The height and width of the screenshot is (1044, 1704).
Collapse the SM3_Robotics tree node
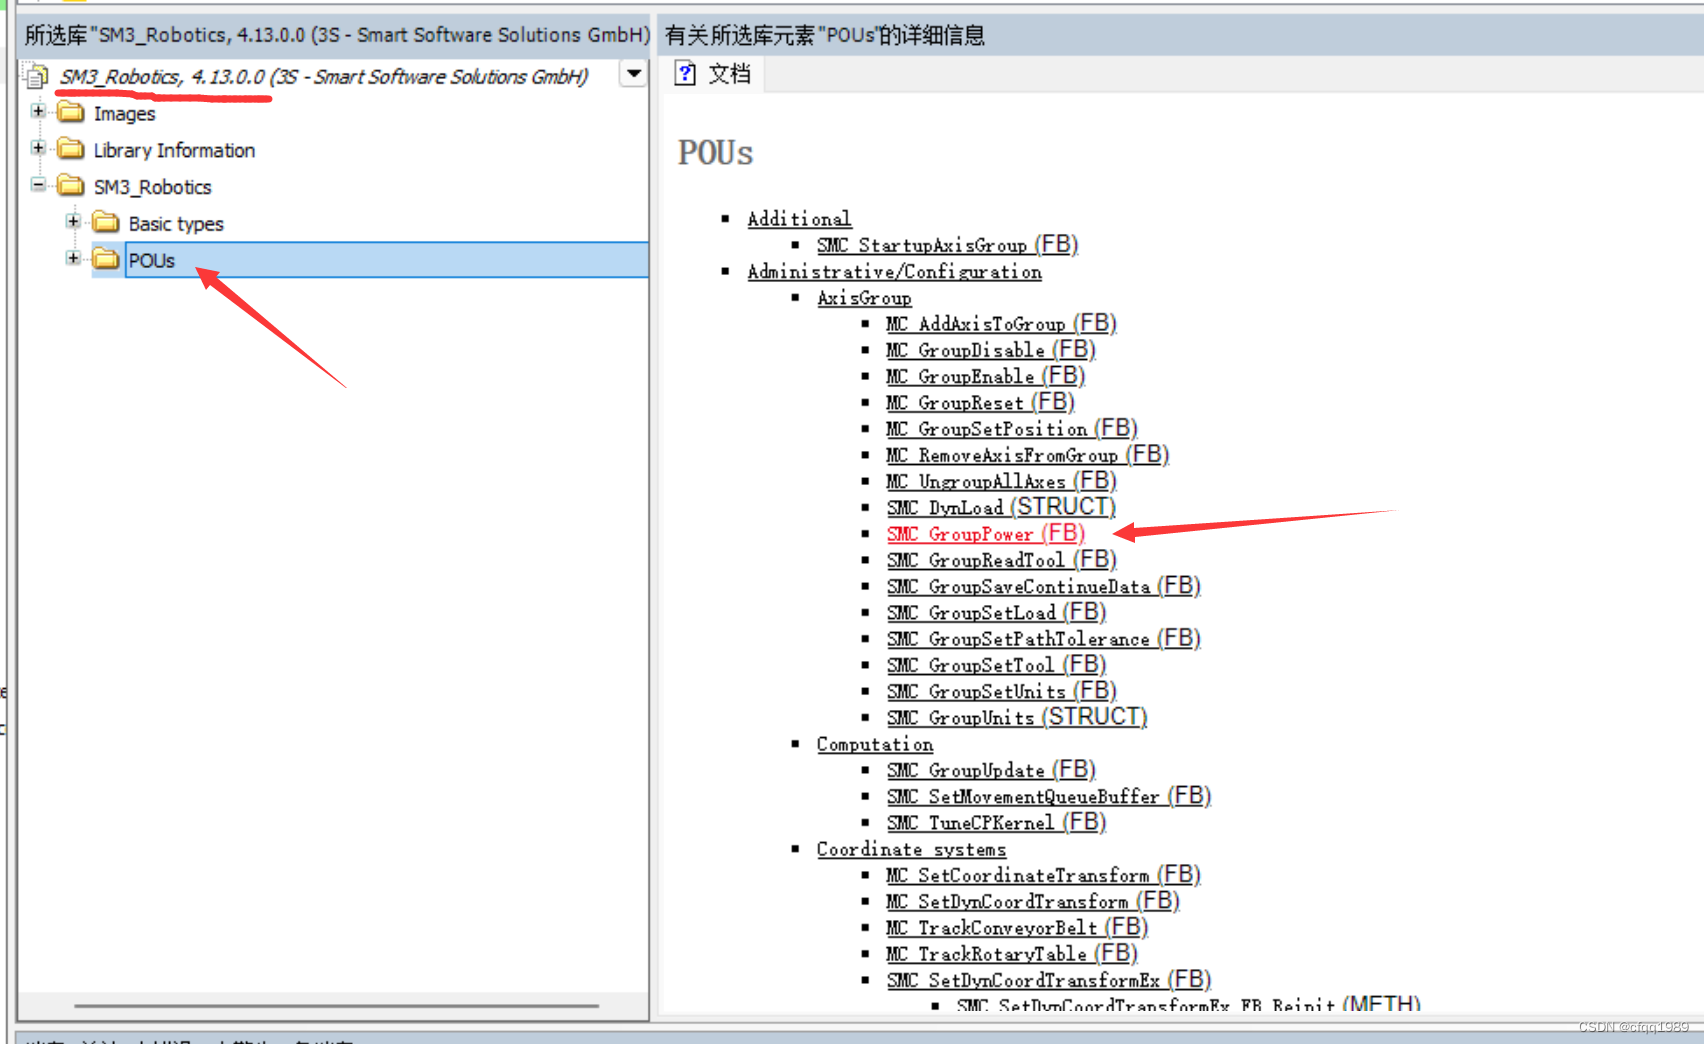pos(38,184)
